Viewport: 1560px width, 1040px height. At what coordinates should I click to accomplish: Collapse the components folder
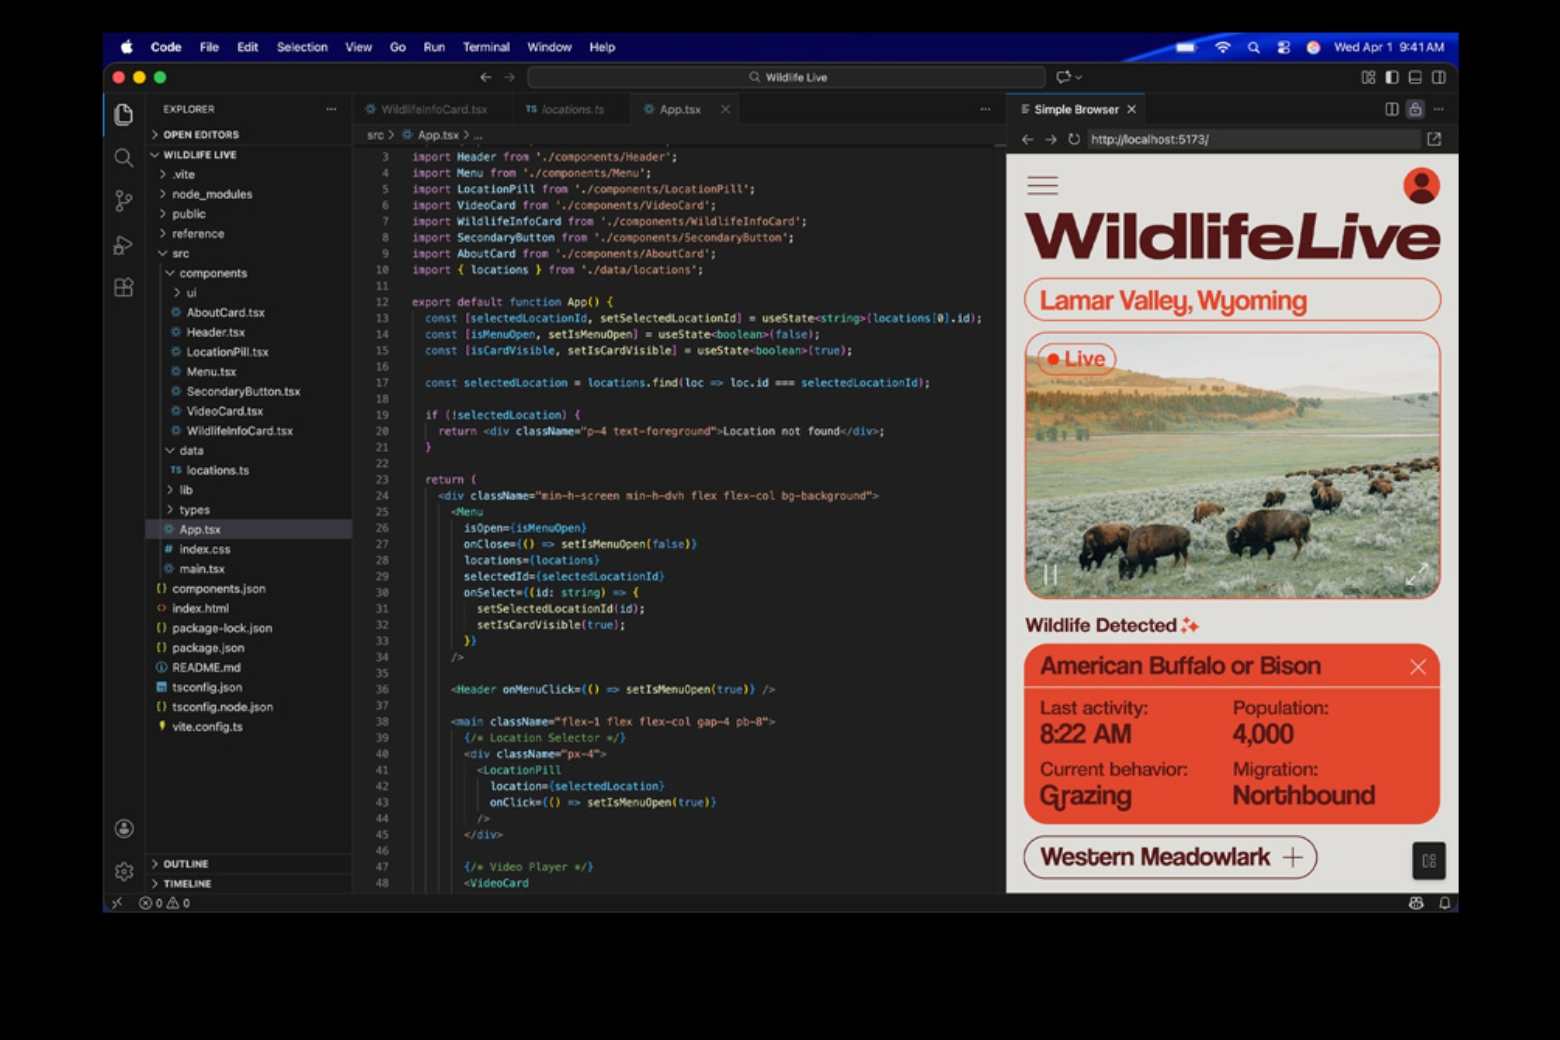pyautogui.click(x=212, y=273)
